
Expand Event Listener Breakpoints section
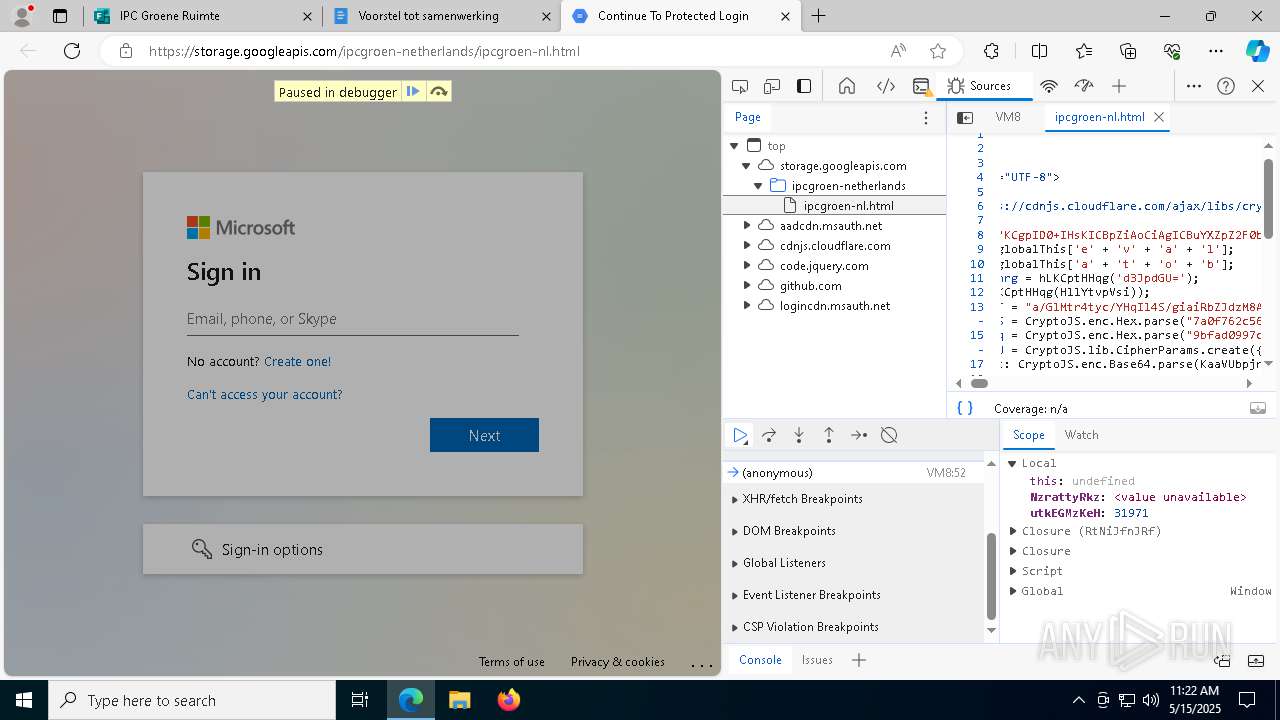854,595
